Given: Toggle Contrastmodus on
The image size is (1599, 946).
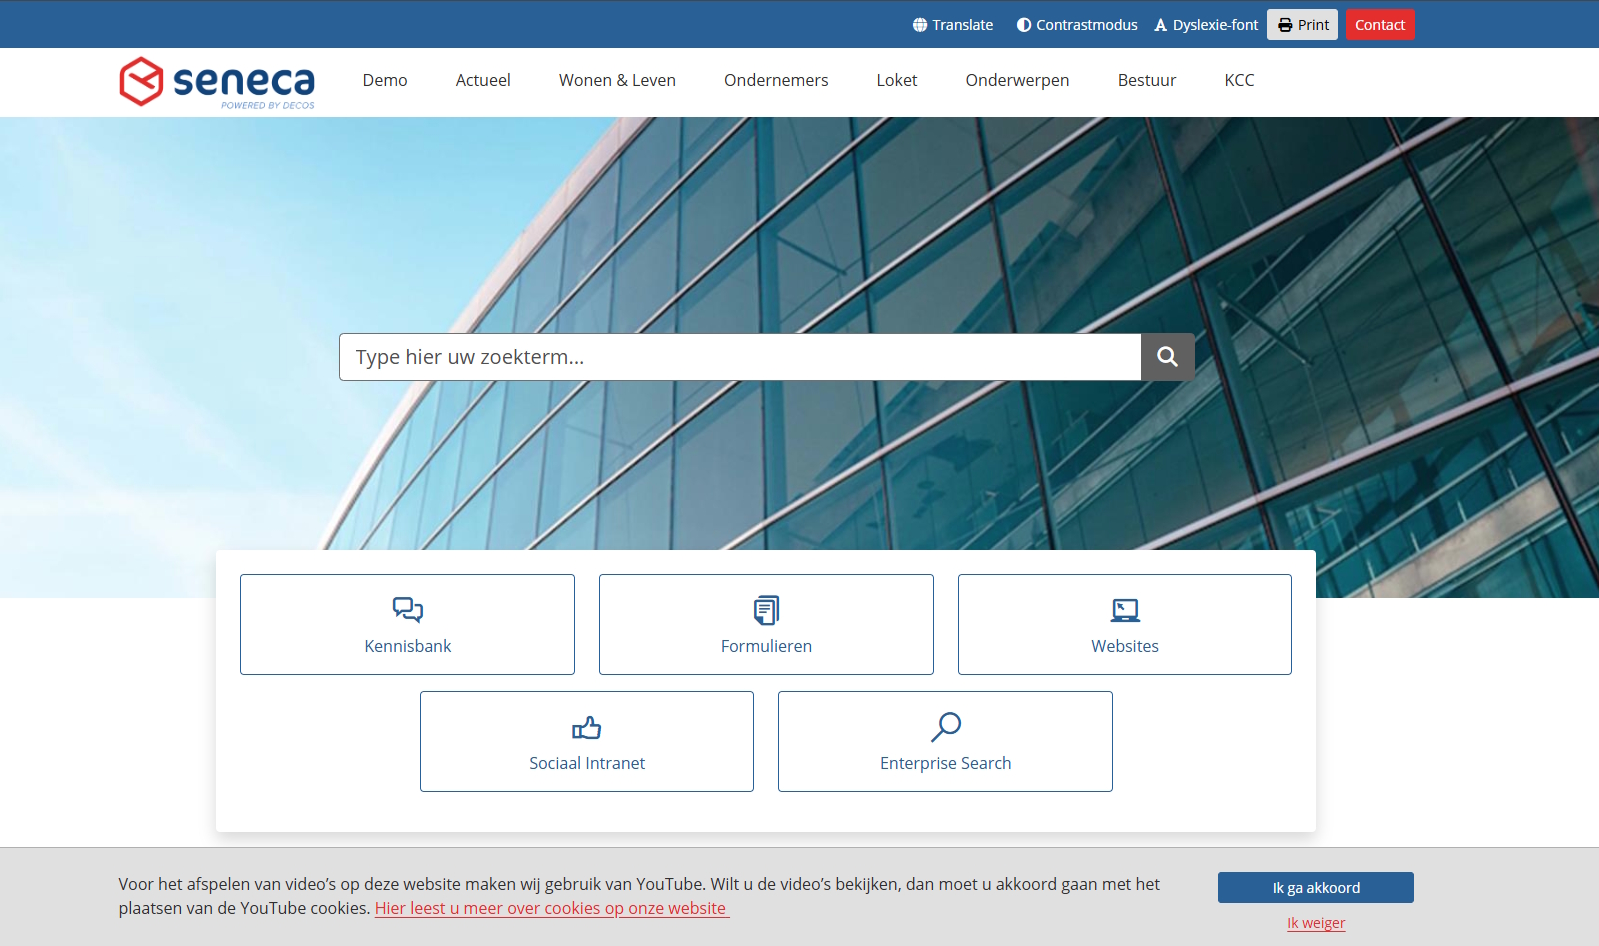Looking at the screenshot, I should 1077,25.
